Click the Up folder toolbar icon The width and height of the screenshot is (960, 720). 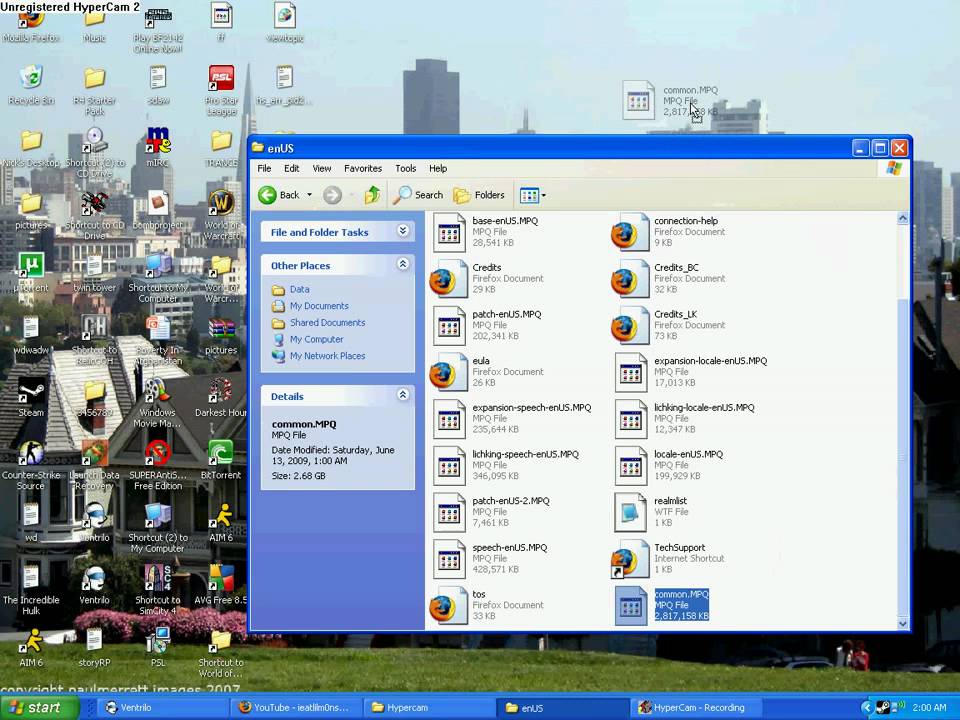372,195
